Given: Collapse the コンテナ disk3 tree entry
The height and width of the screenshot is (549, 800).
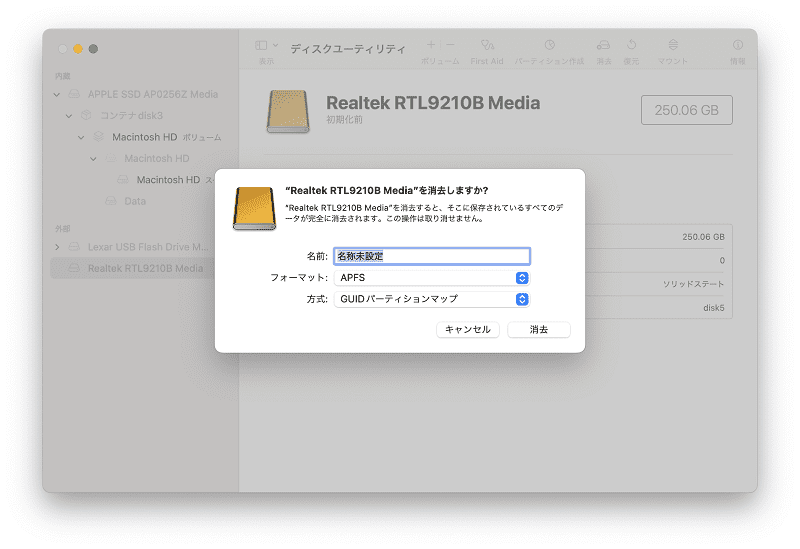Looking at the screenshot, I should (x=69, y=116).
